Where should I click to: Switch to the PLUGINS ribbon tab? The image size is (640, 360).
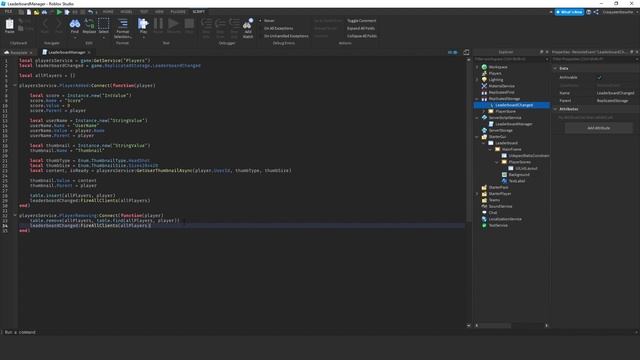tap(178, 12)
